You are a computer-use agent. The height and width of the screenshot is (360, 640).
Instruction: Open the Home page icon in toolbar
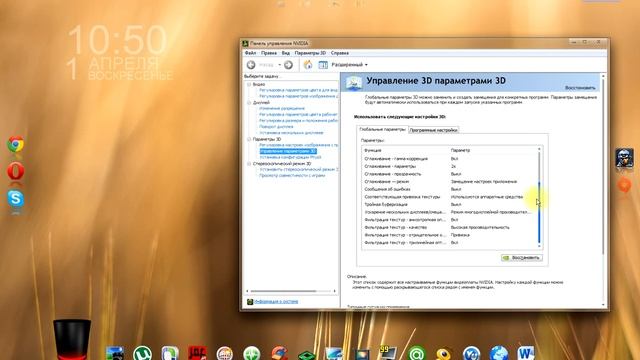(x=308, y=64)
